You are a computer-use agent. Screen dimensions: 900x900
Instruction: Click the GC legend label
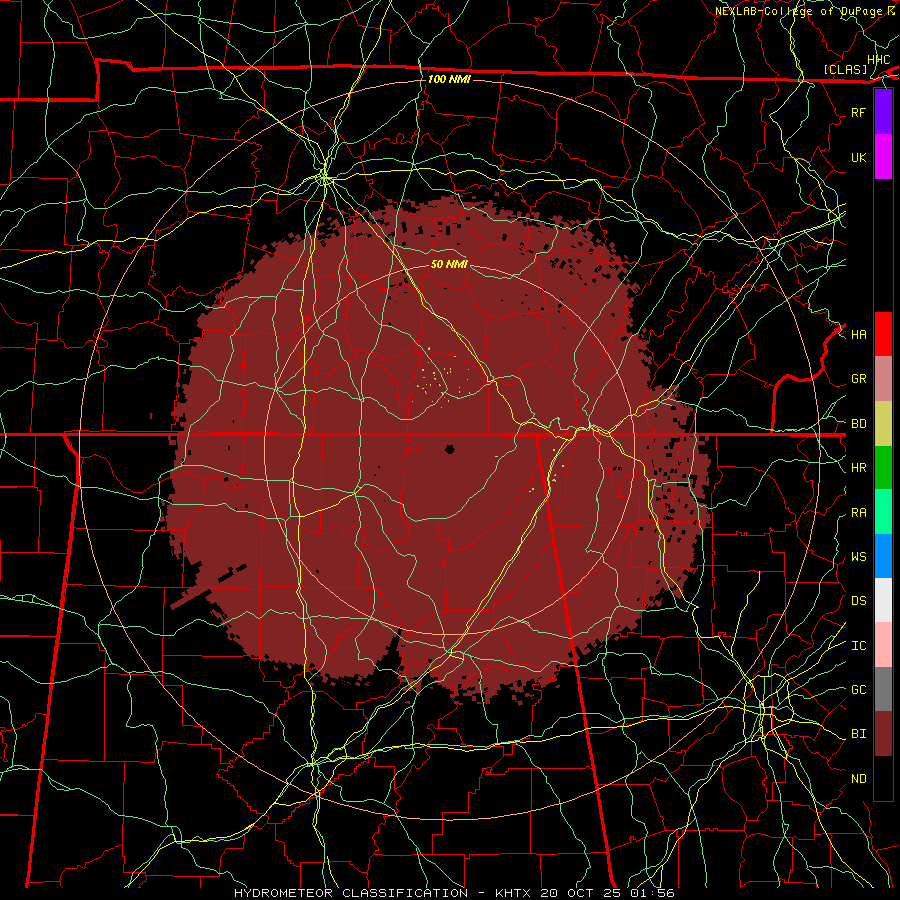tap(859, 689)
